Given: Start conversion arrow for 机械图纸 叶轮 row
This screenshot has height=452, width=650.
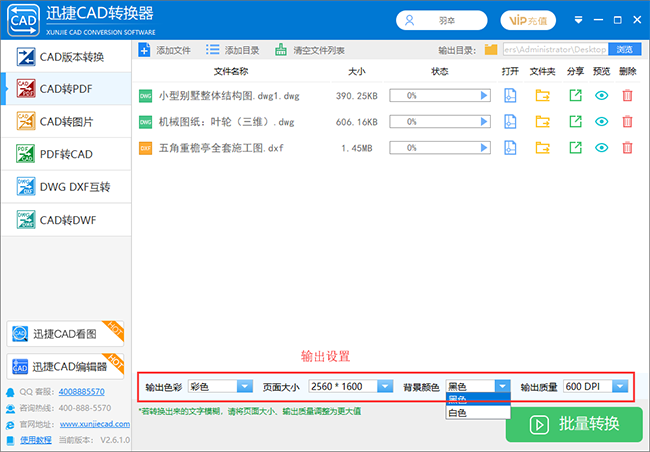Looking at the screenshot, I should (x=483, y=122).
